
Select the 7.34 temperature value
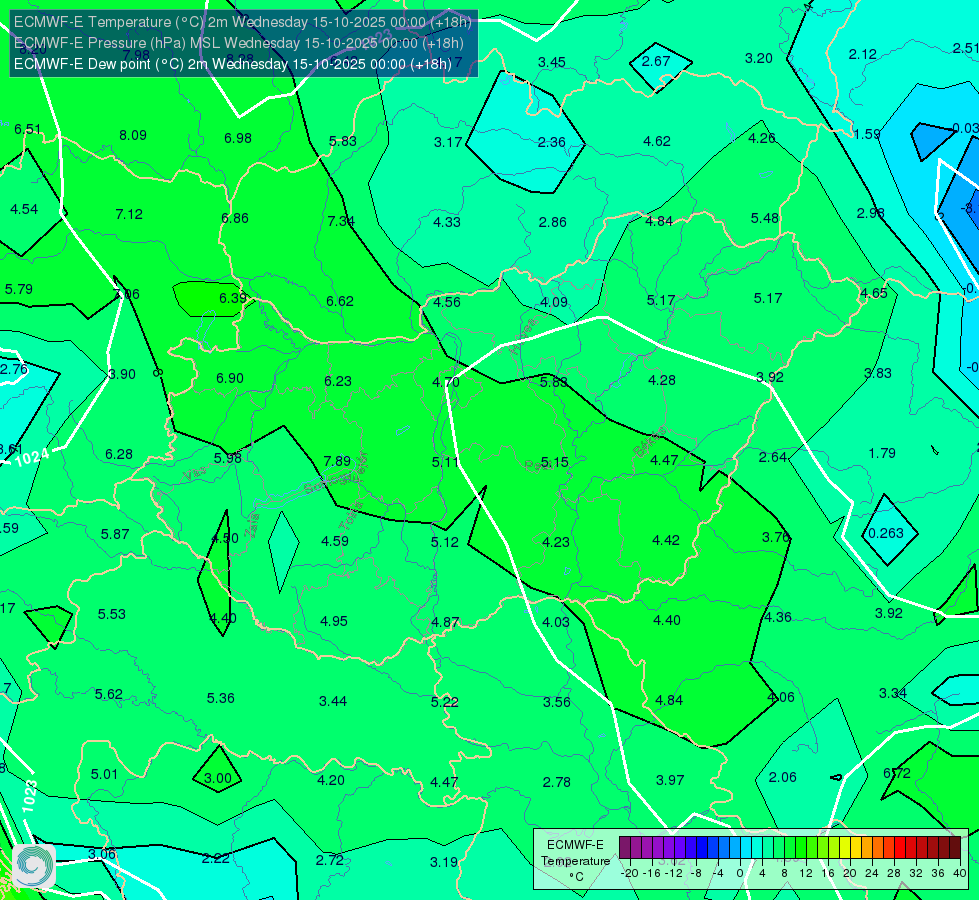341,221
